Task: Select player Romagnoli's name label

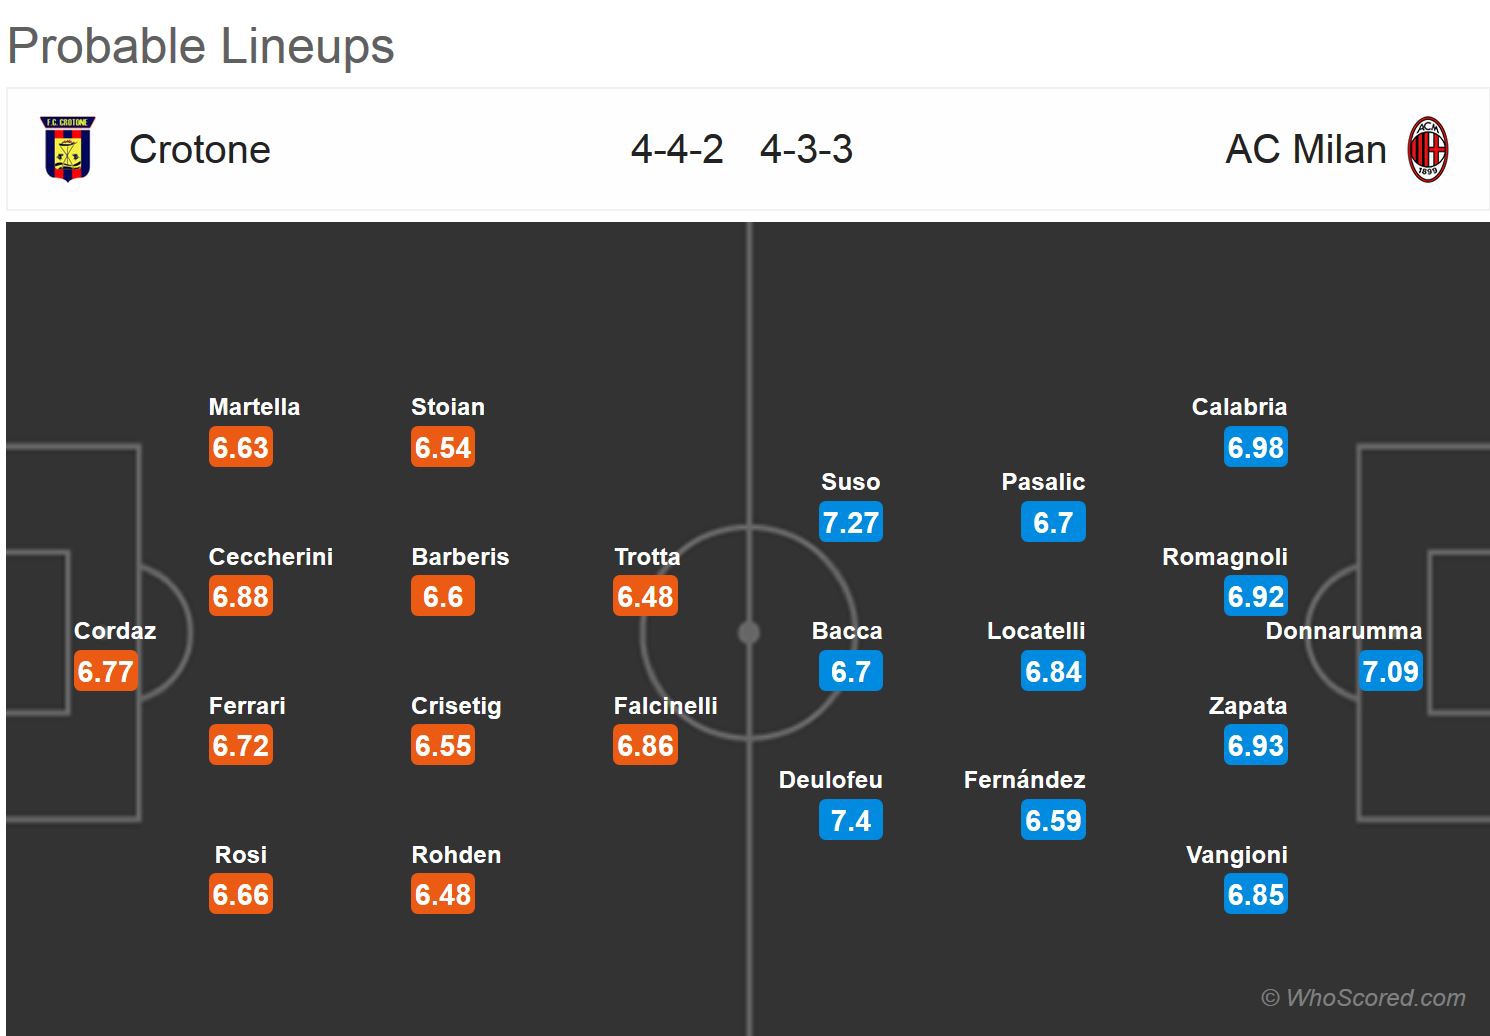Action: (1224, 557)
